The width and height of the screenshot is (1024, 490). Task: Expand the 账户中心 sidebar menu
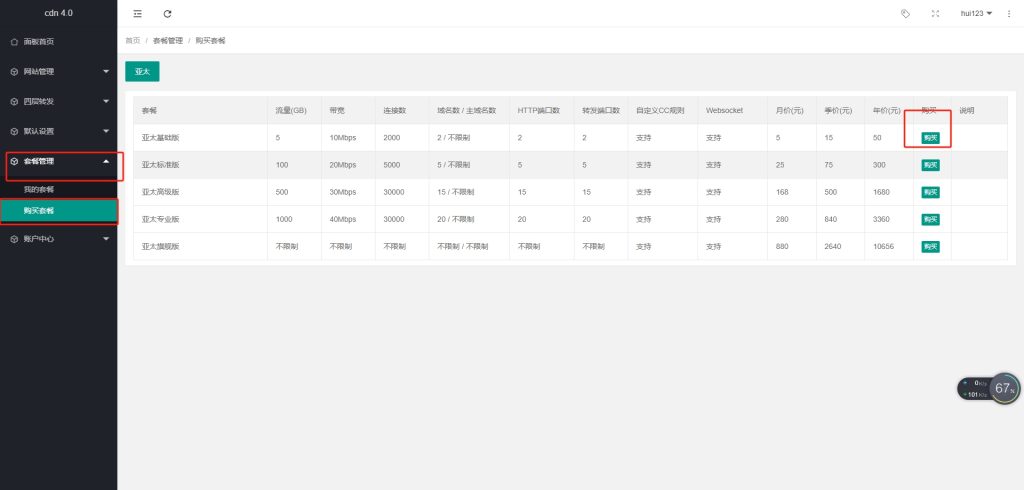coord(58,239)
